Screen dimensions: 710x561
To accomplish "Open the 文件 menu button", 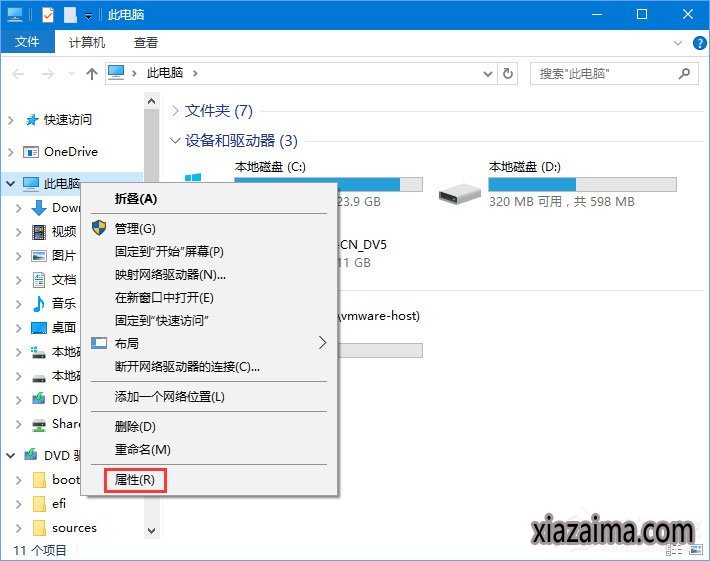I will point(27,43).
